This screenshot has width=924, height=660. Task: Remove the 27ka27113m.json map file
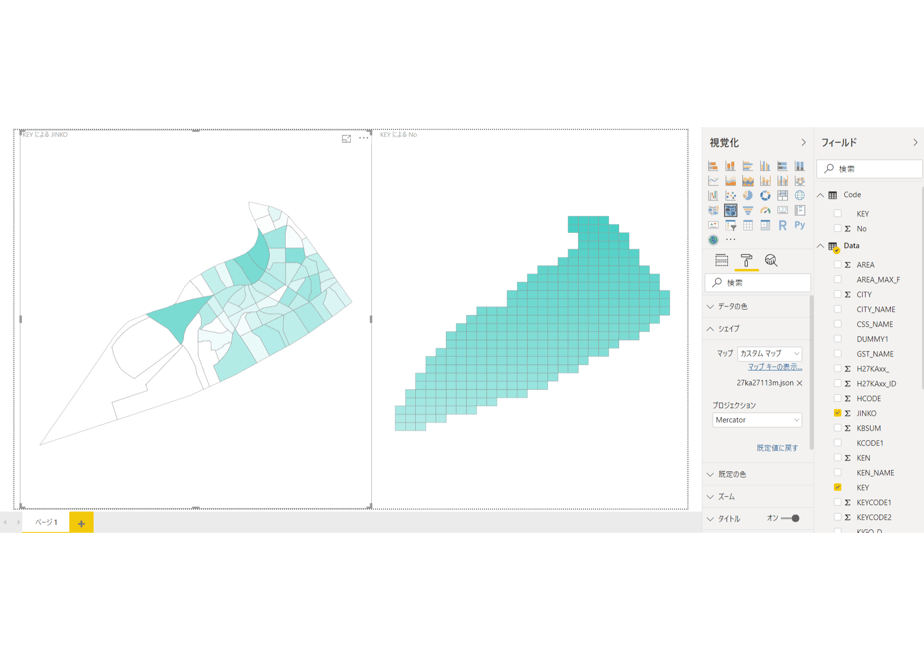point(800,383)
